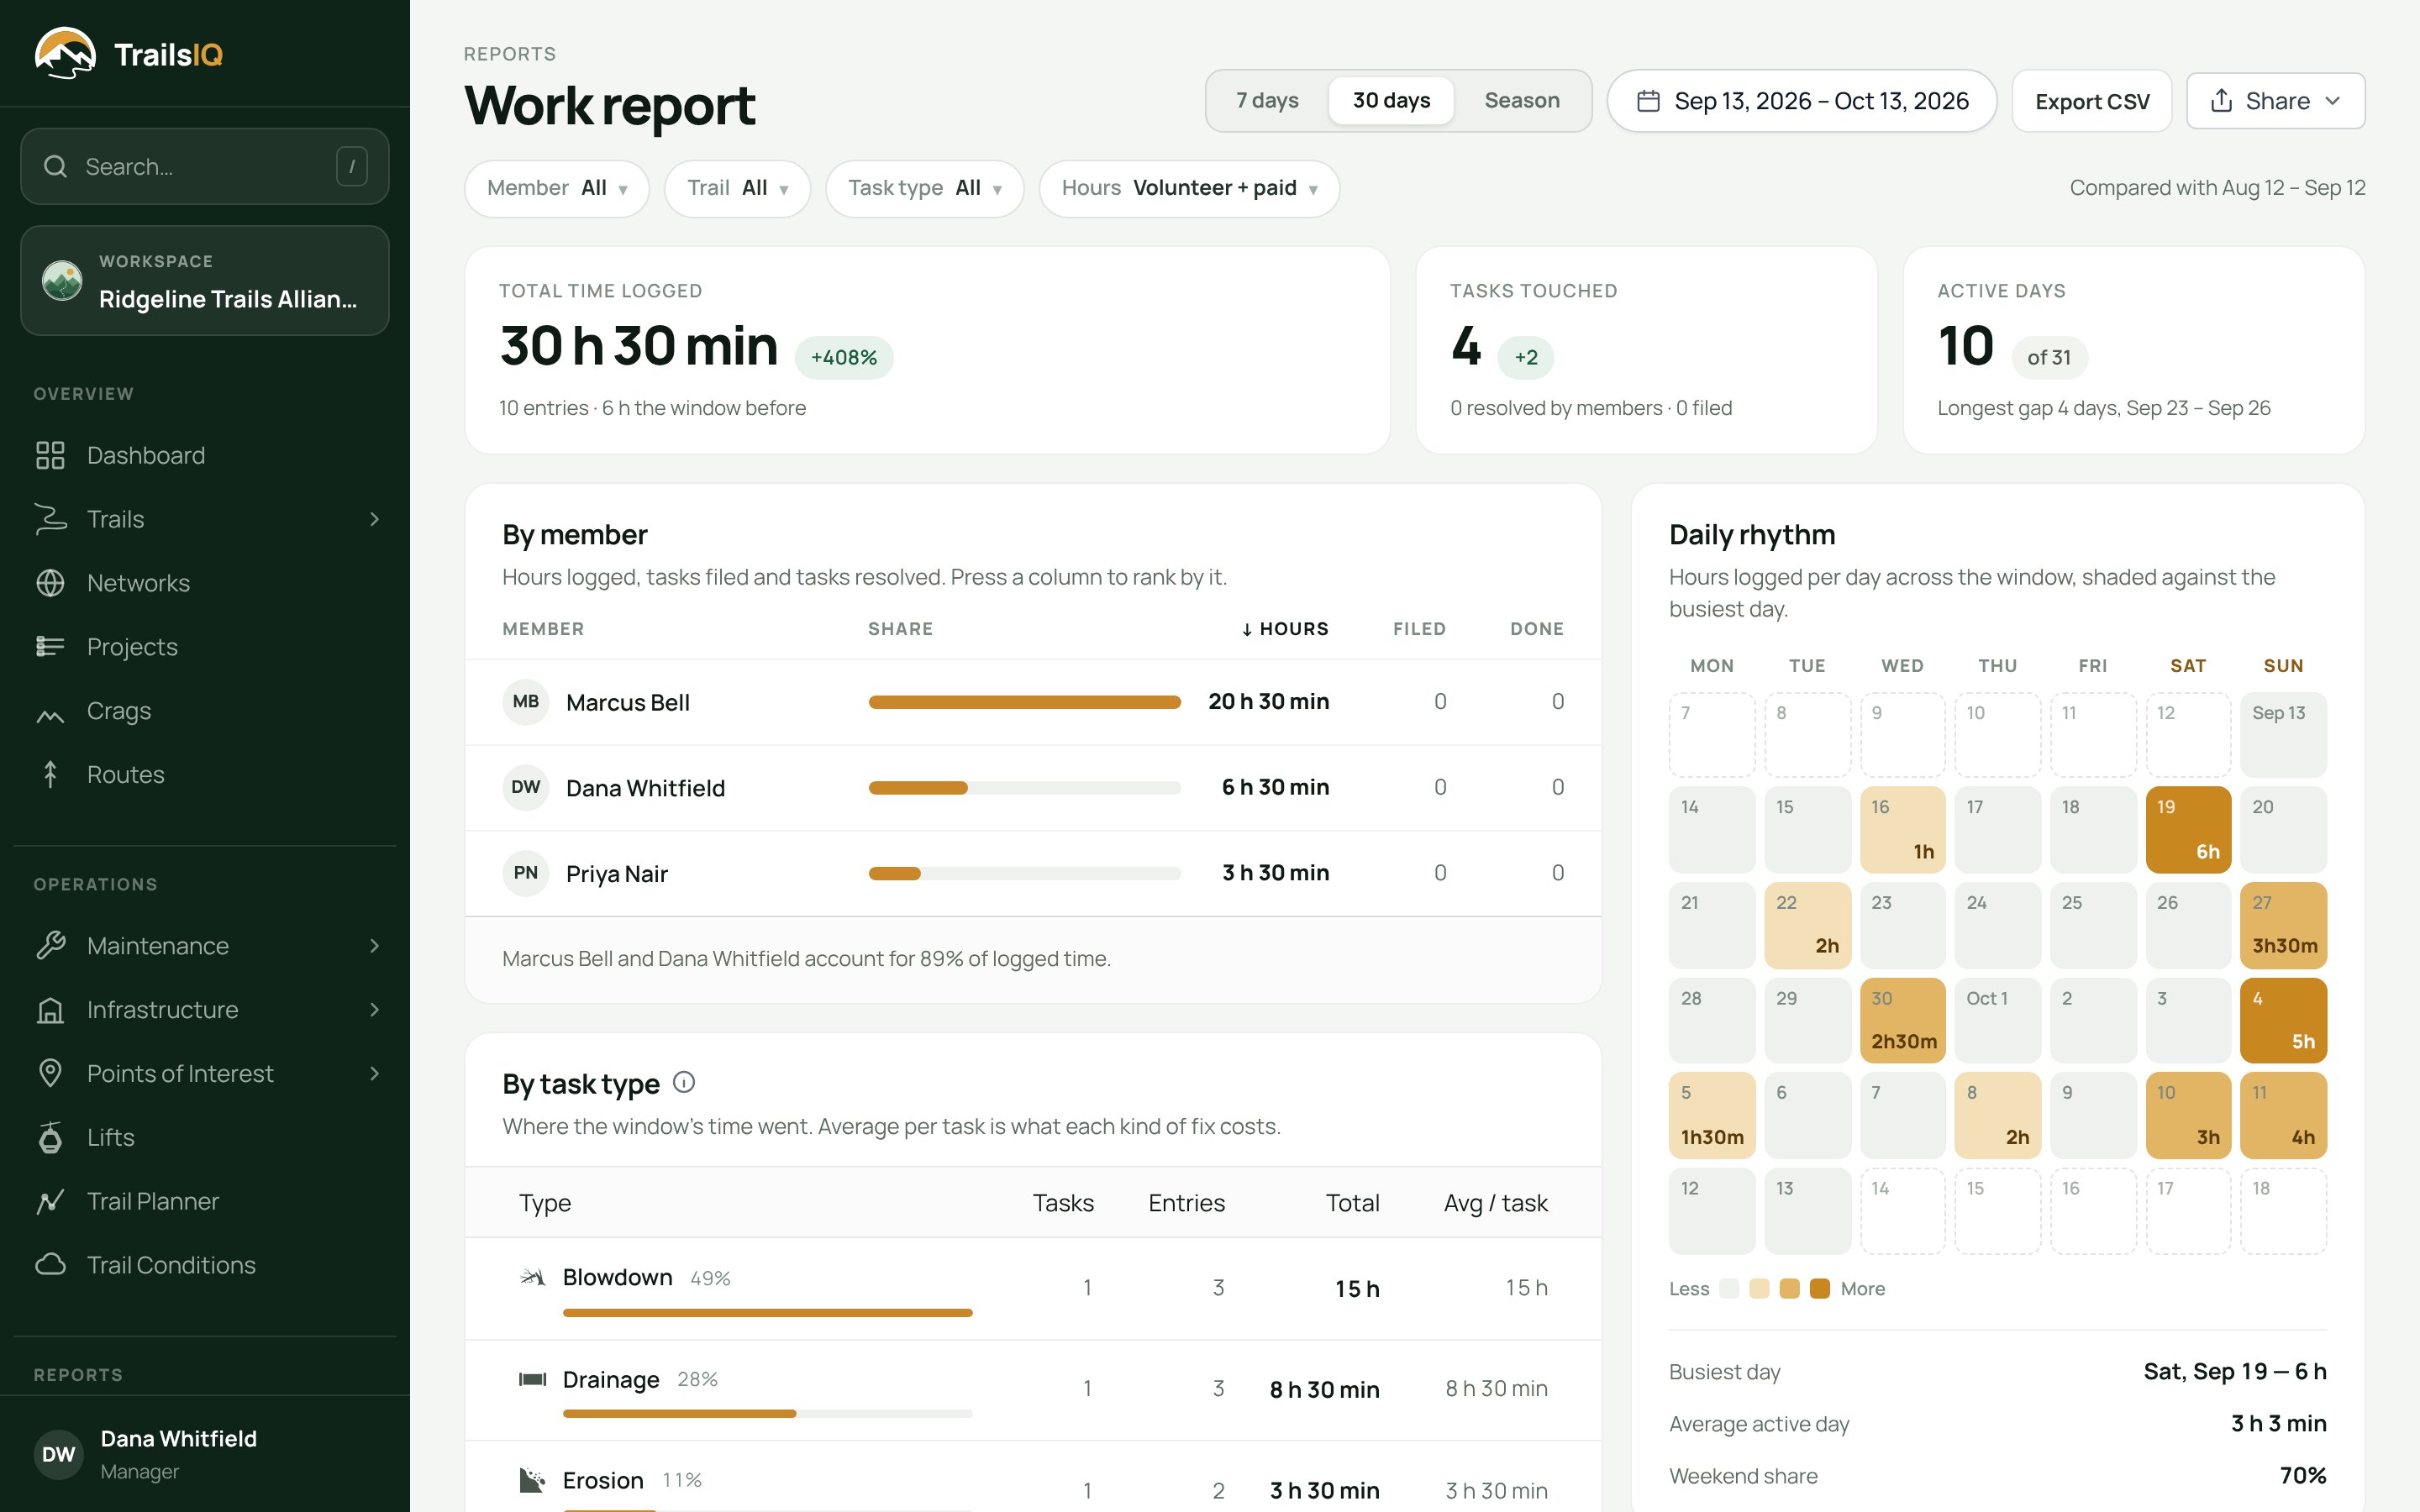Click the search input field
This screenshot has height=1512, width=2420.
pyautogui.click(x=205, y=166)
